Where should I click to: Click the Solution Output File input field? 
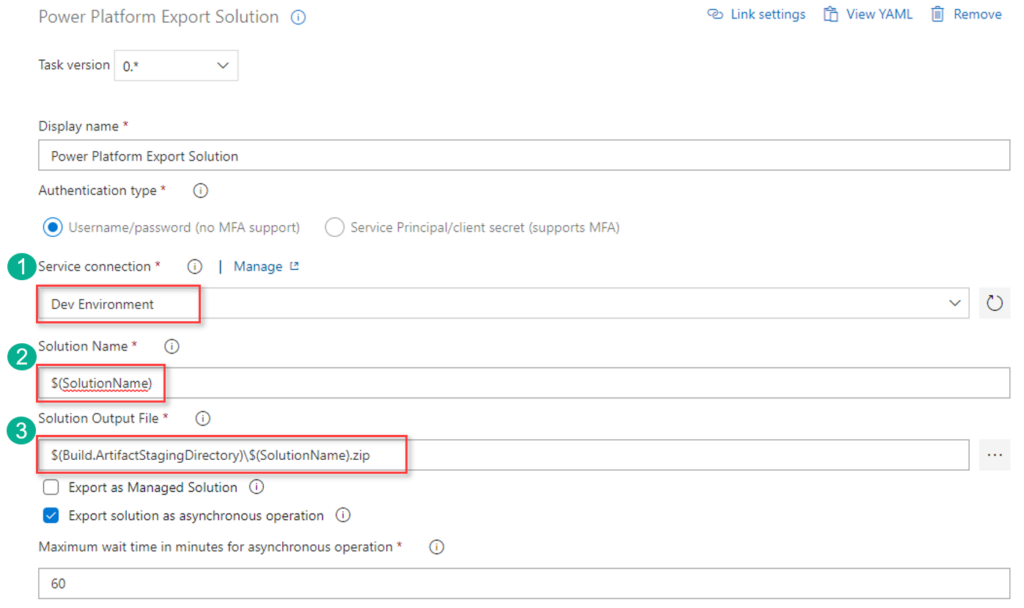[x=504, y=455]
